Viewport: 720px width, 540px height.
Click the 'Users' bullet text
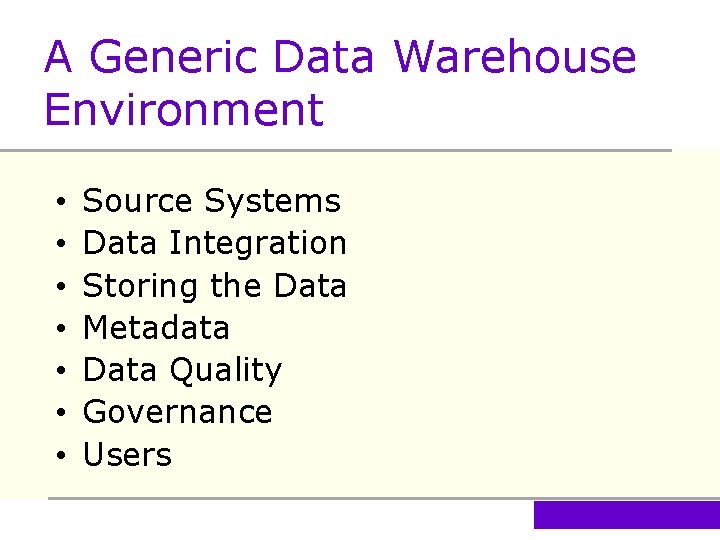point(127,455)
